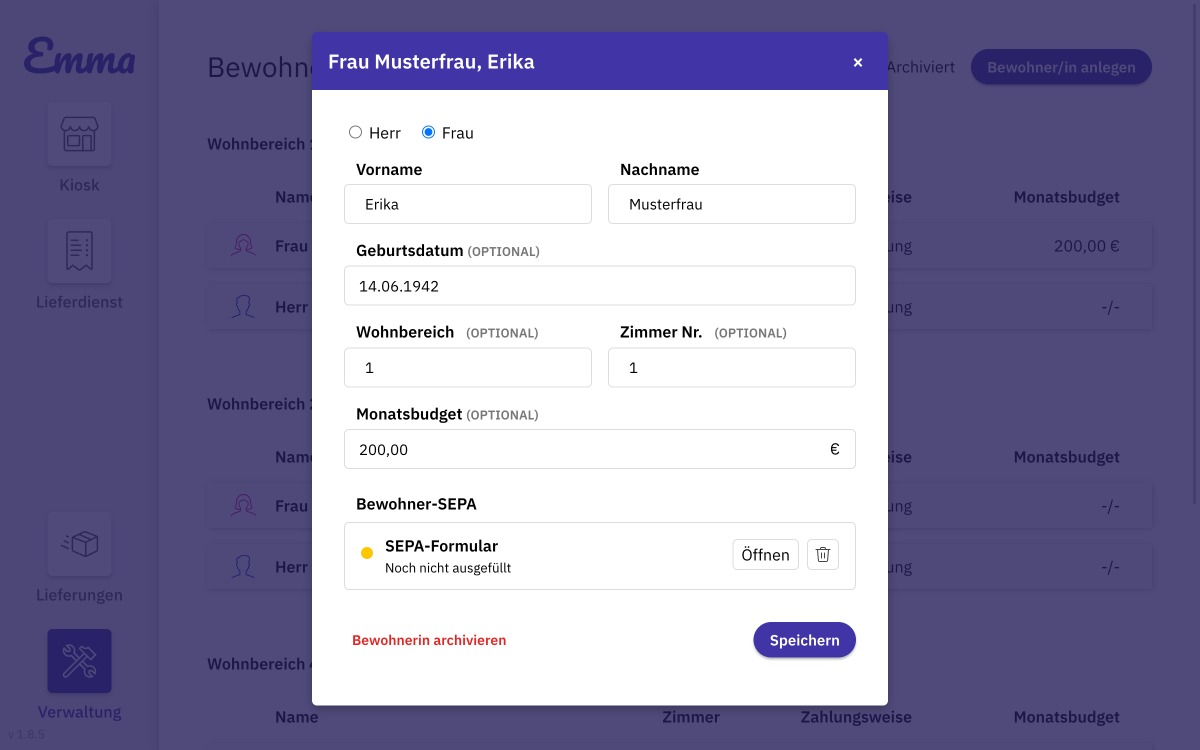The width and height of the screenshot is (1200, 750).
Task: Edit the Monatsbudget amount field
Action: [x=585, y=450]
